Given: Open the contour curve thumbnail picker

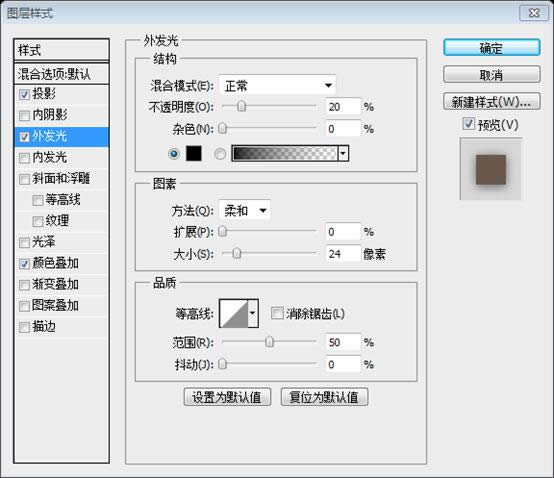Looking at the screenshot, I should 234,313.
